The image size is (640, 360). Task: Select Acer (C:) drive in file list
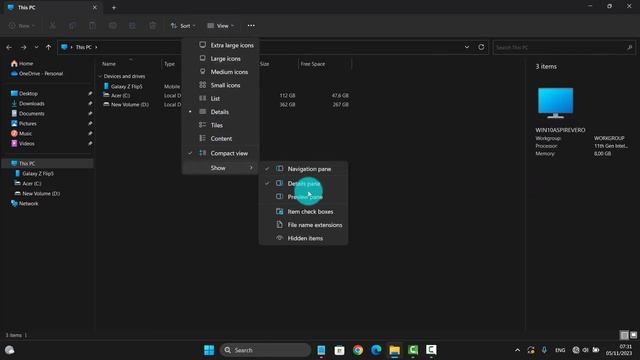click(x=117, y=96)
